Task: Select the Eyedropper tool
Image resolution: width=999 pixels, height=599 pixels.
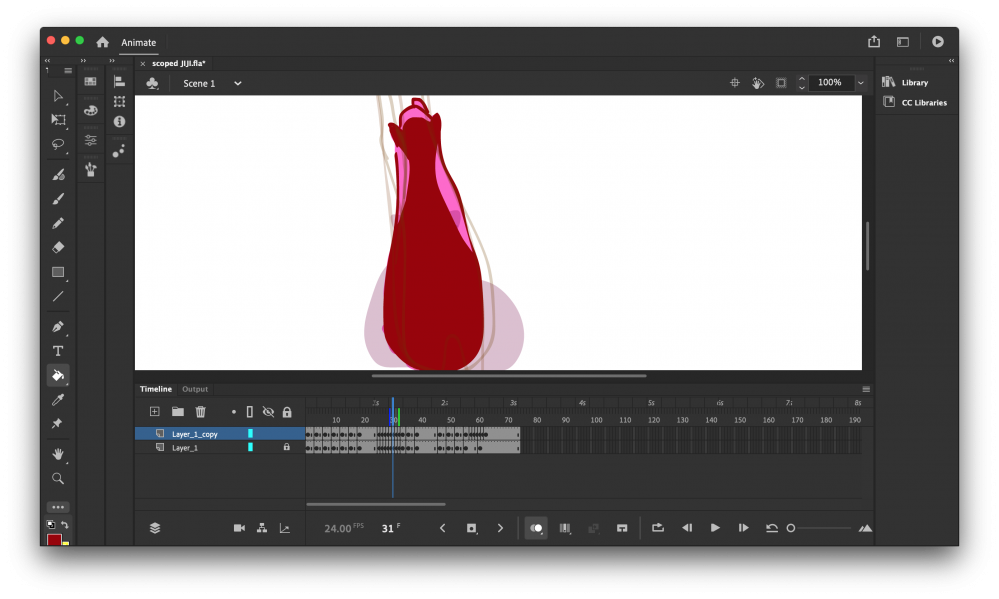Action: [58, 400]
